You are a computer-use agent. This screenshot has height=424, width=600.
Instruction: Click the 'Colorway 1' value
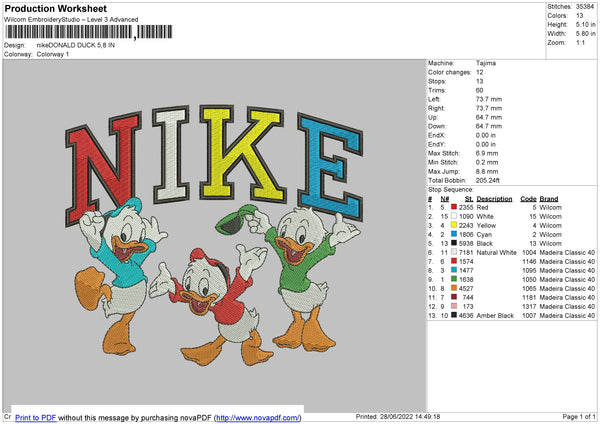click(x=53, y=54)
